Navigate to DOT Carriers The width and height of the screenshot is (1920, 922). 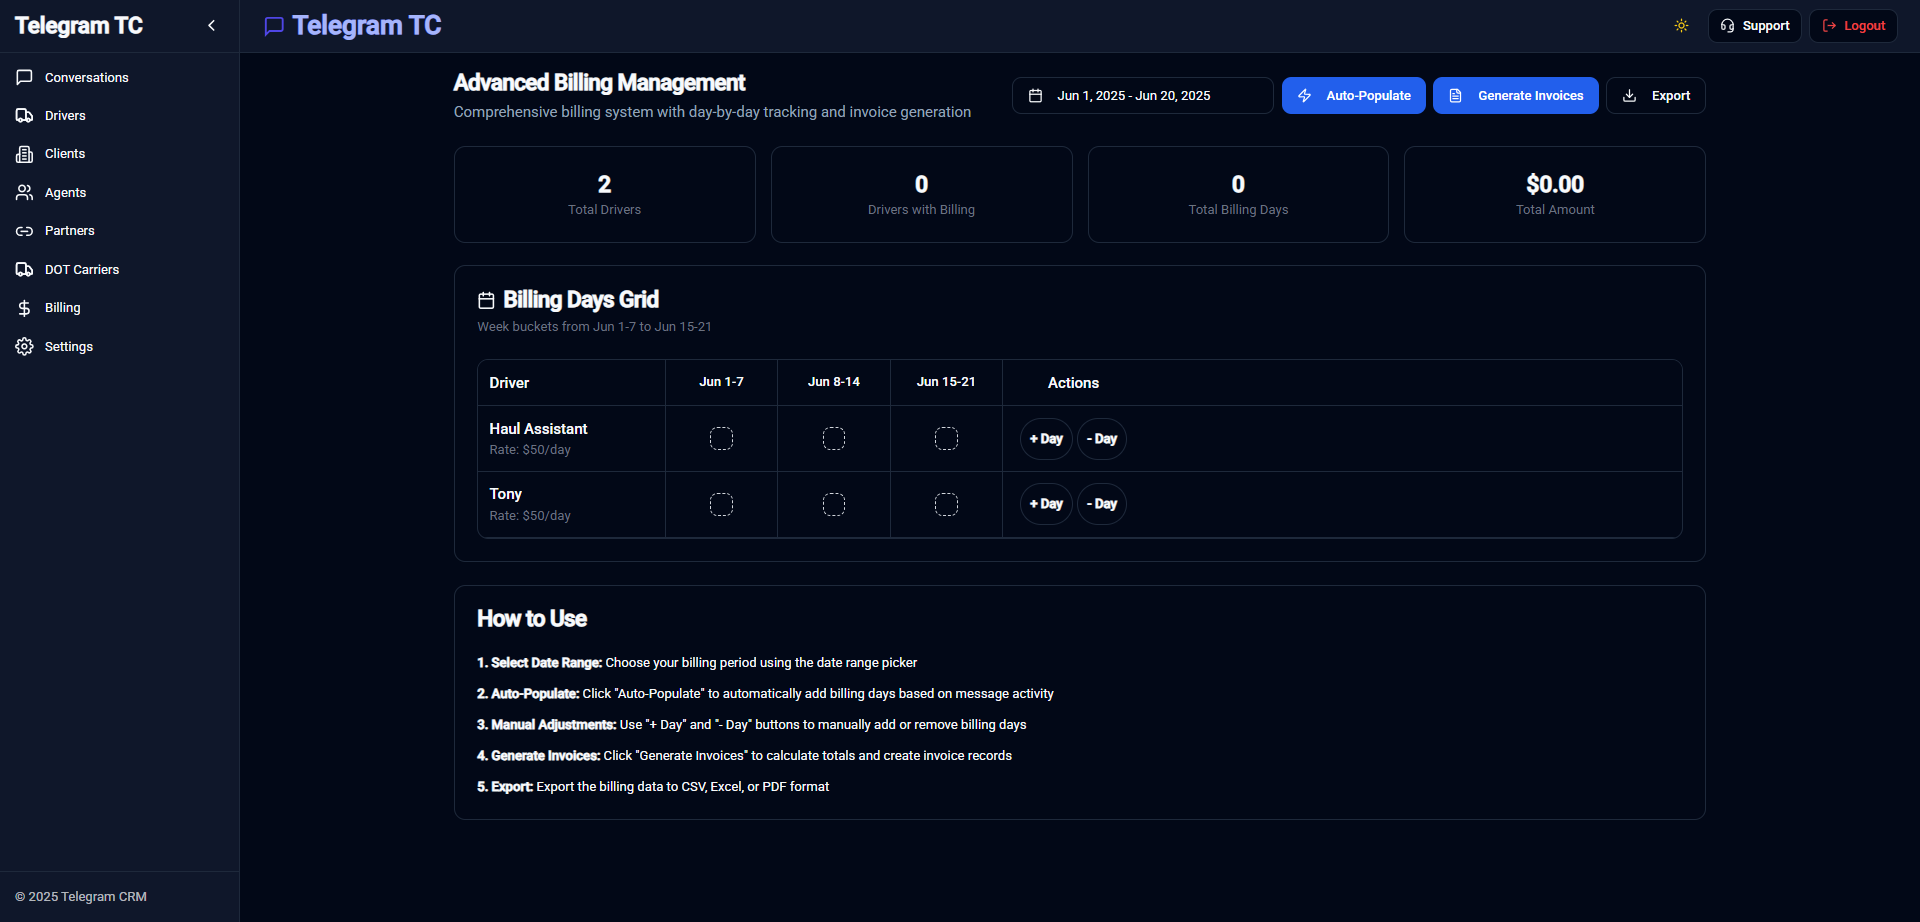pos(80,269)
